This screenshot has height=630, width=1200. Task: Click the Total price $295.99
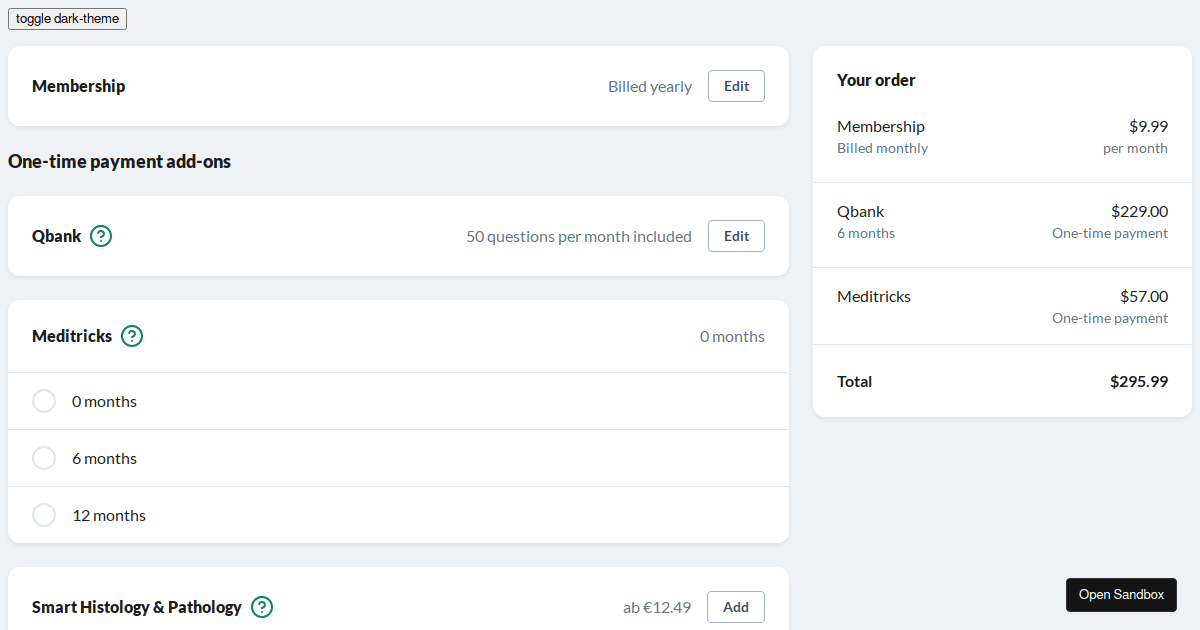(x=1139, y=382)
